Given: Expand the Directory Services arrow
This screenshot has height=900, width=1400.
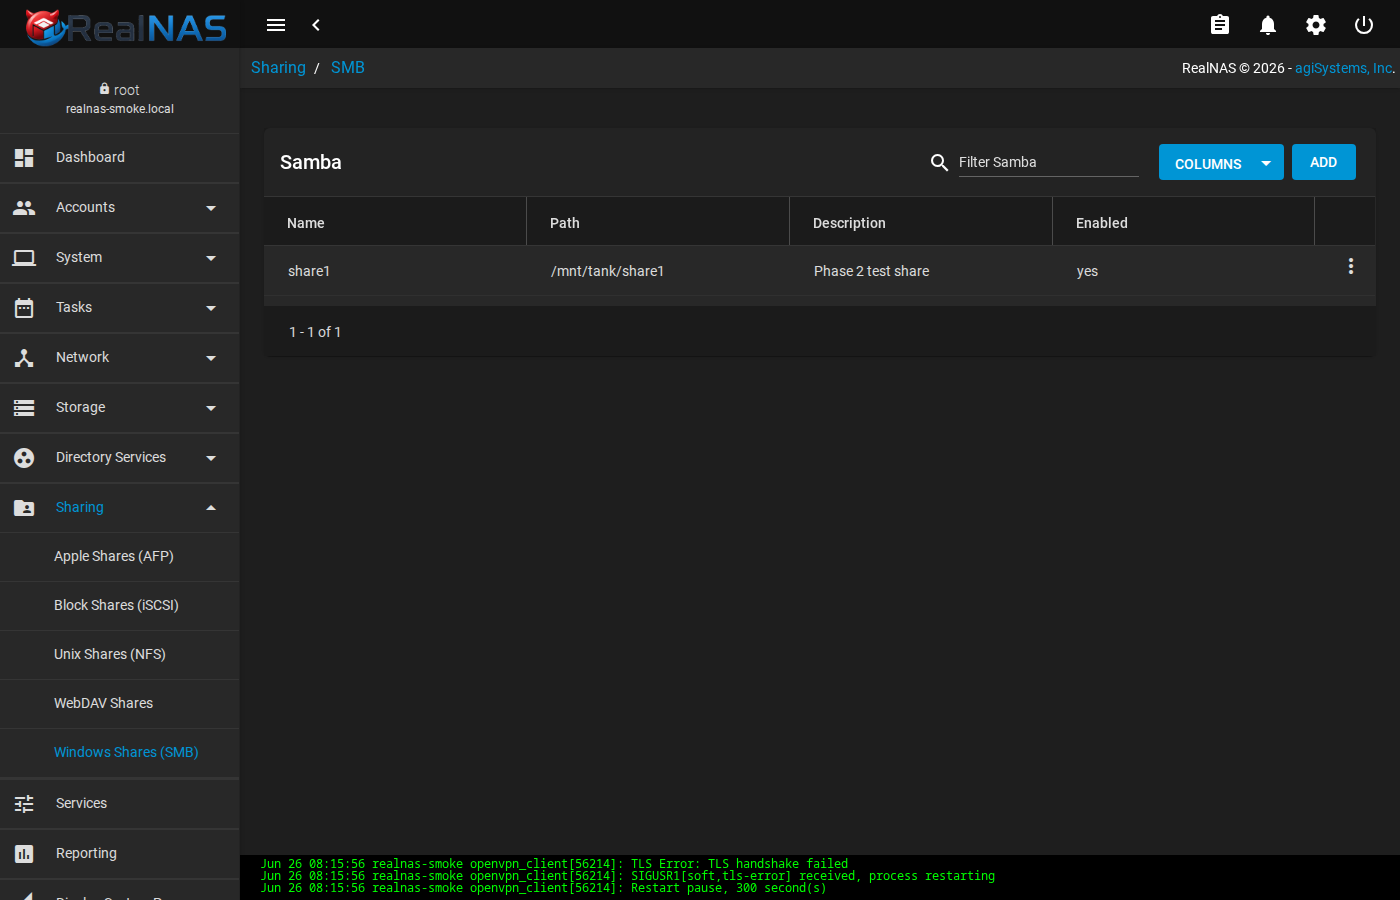Looking at the screenshot, I should pyautogui.click(x=211, y=458).
